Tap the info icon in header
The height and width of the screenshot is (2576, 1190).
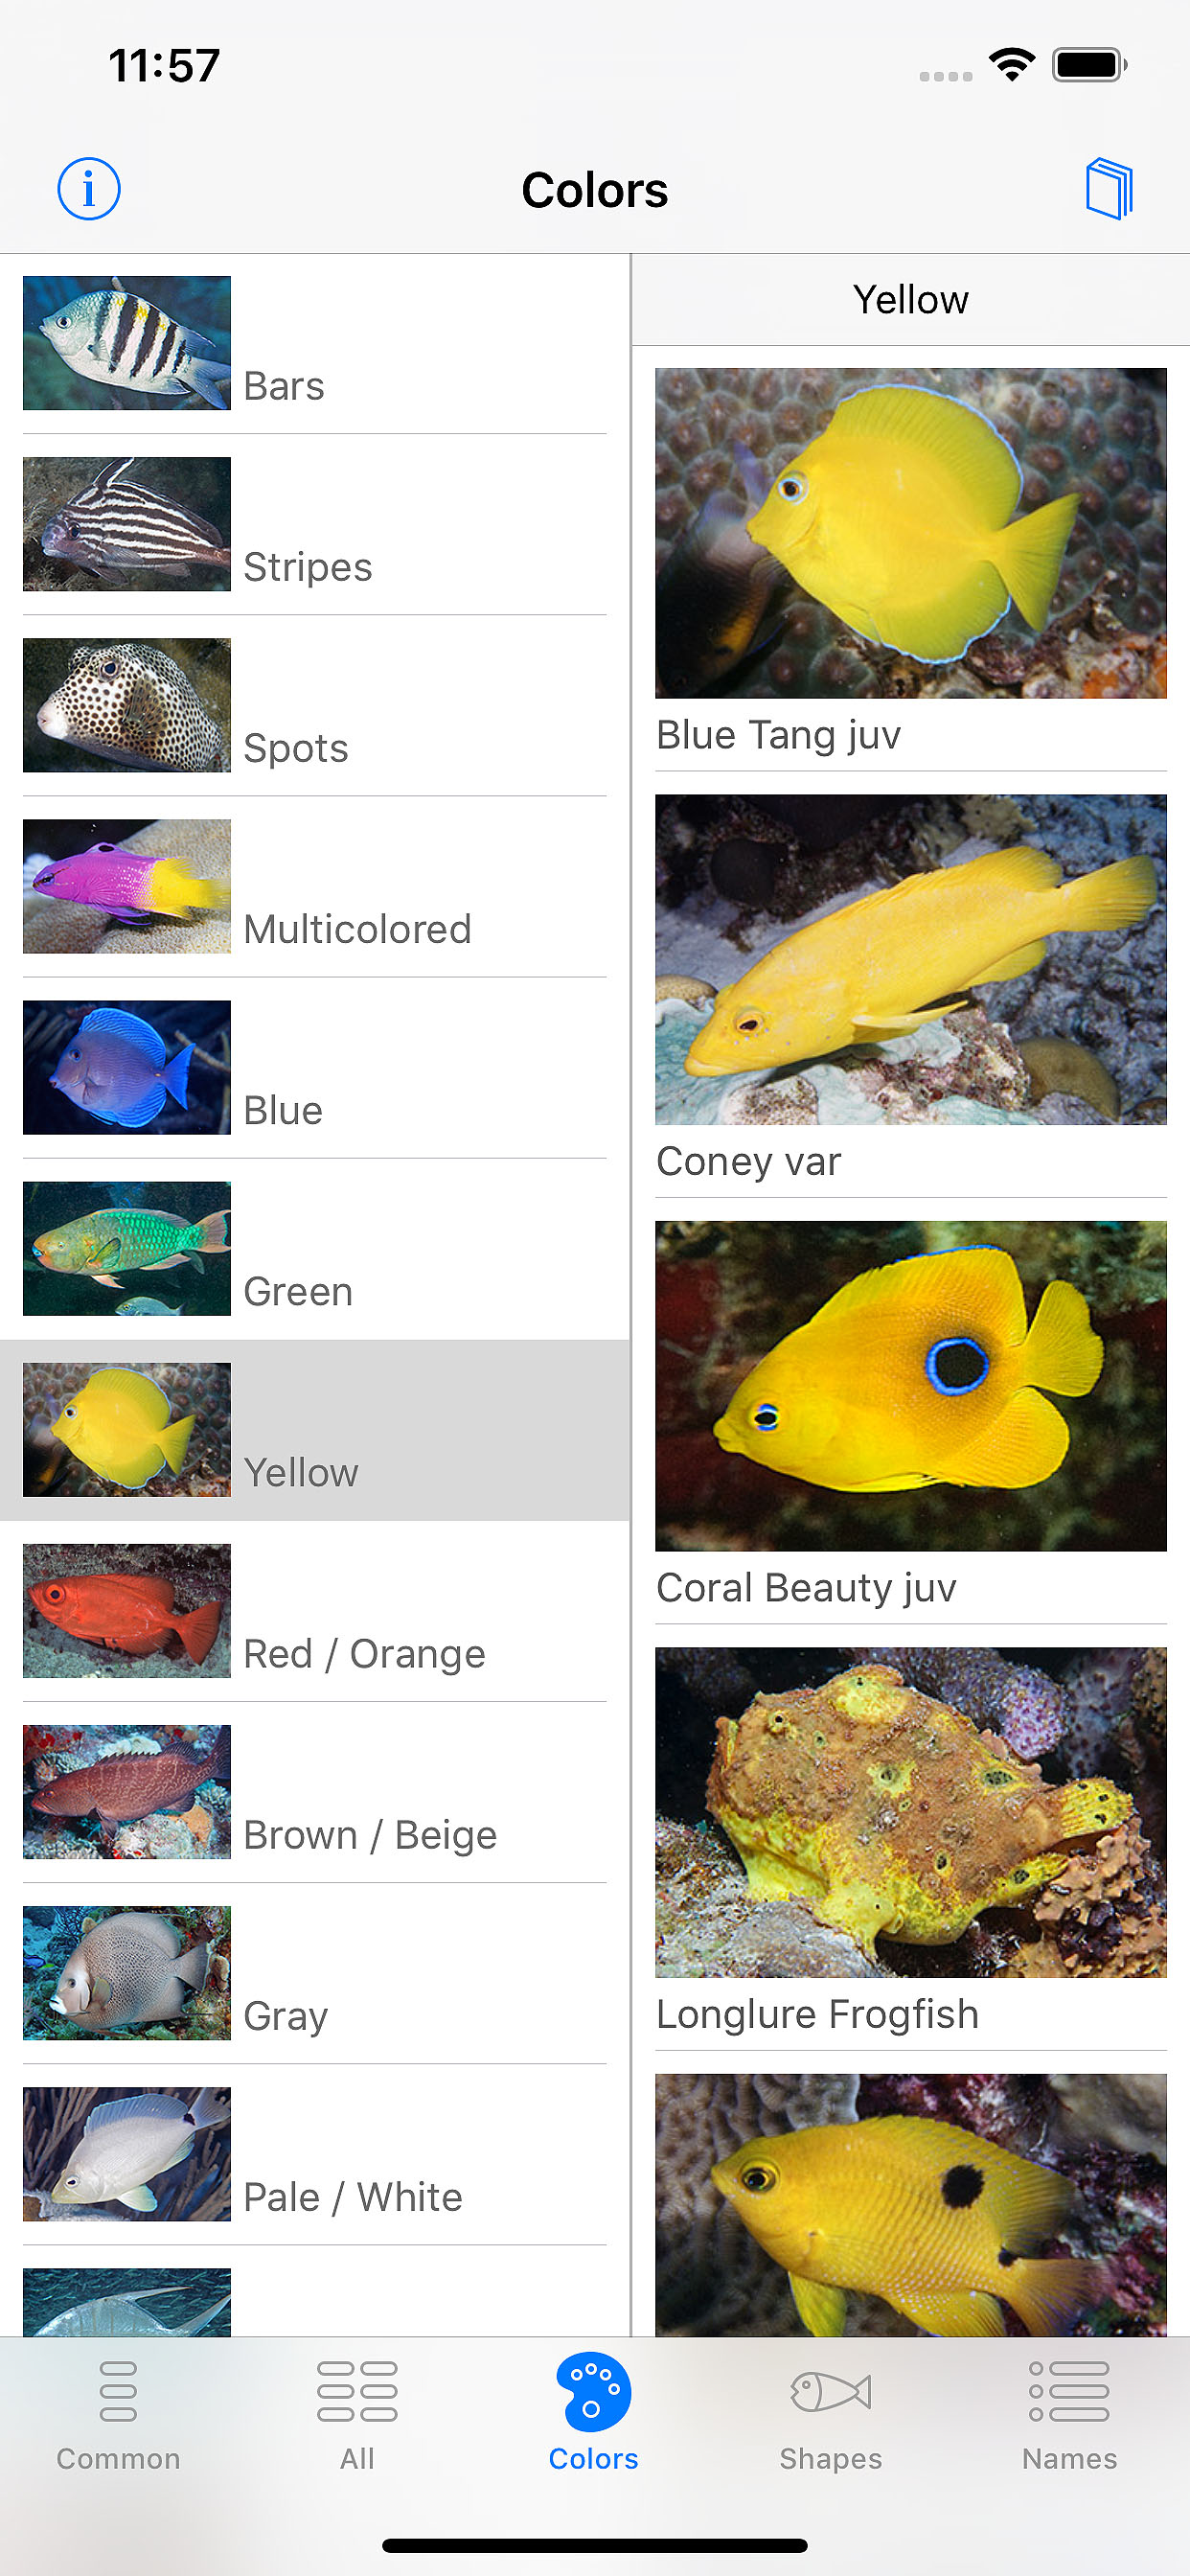(89, 189)
